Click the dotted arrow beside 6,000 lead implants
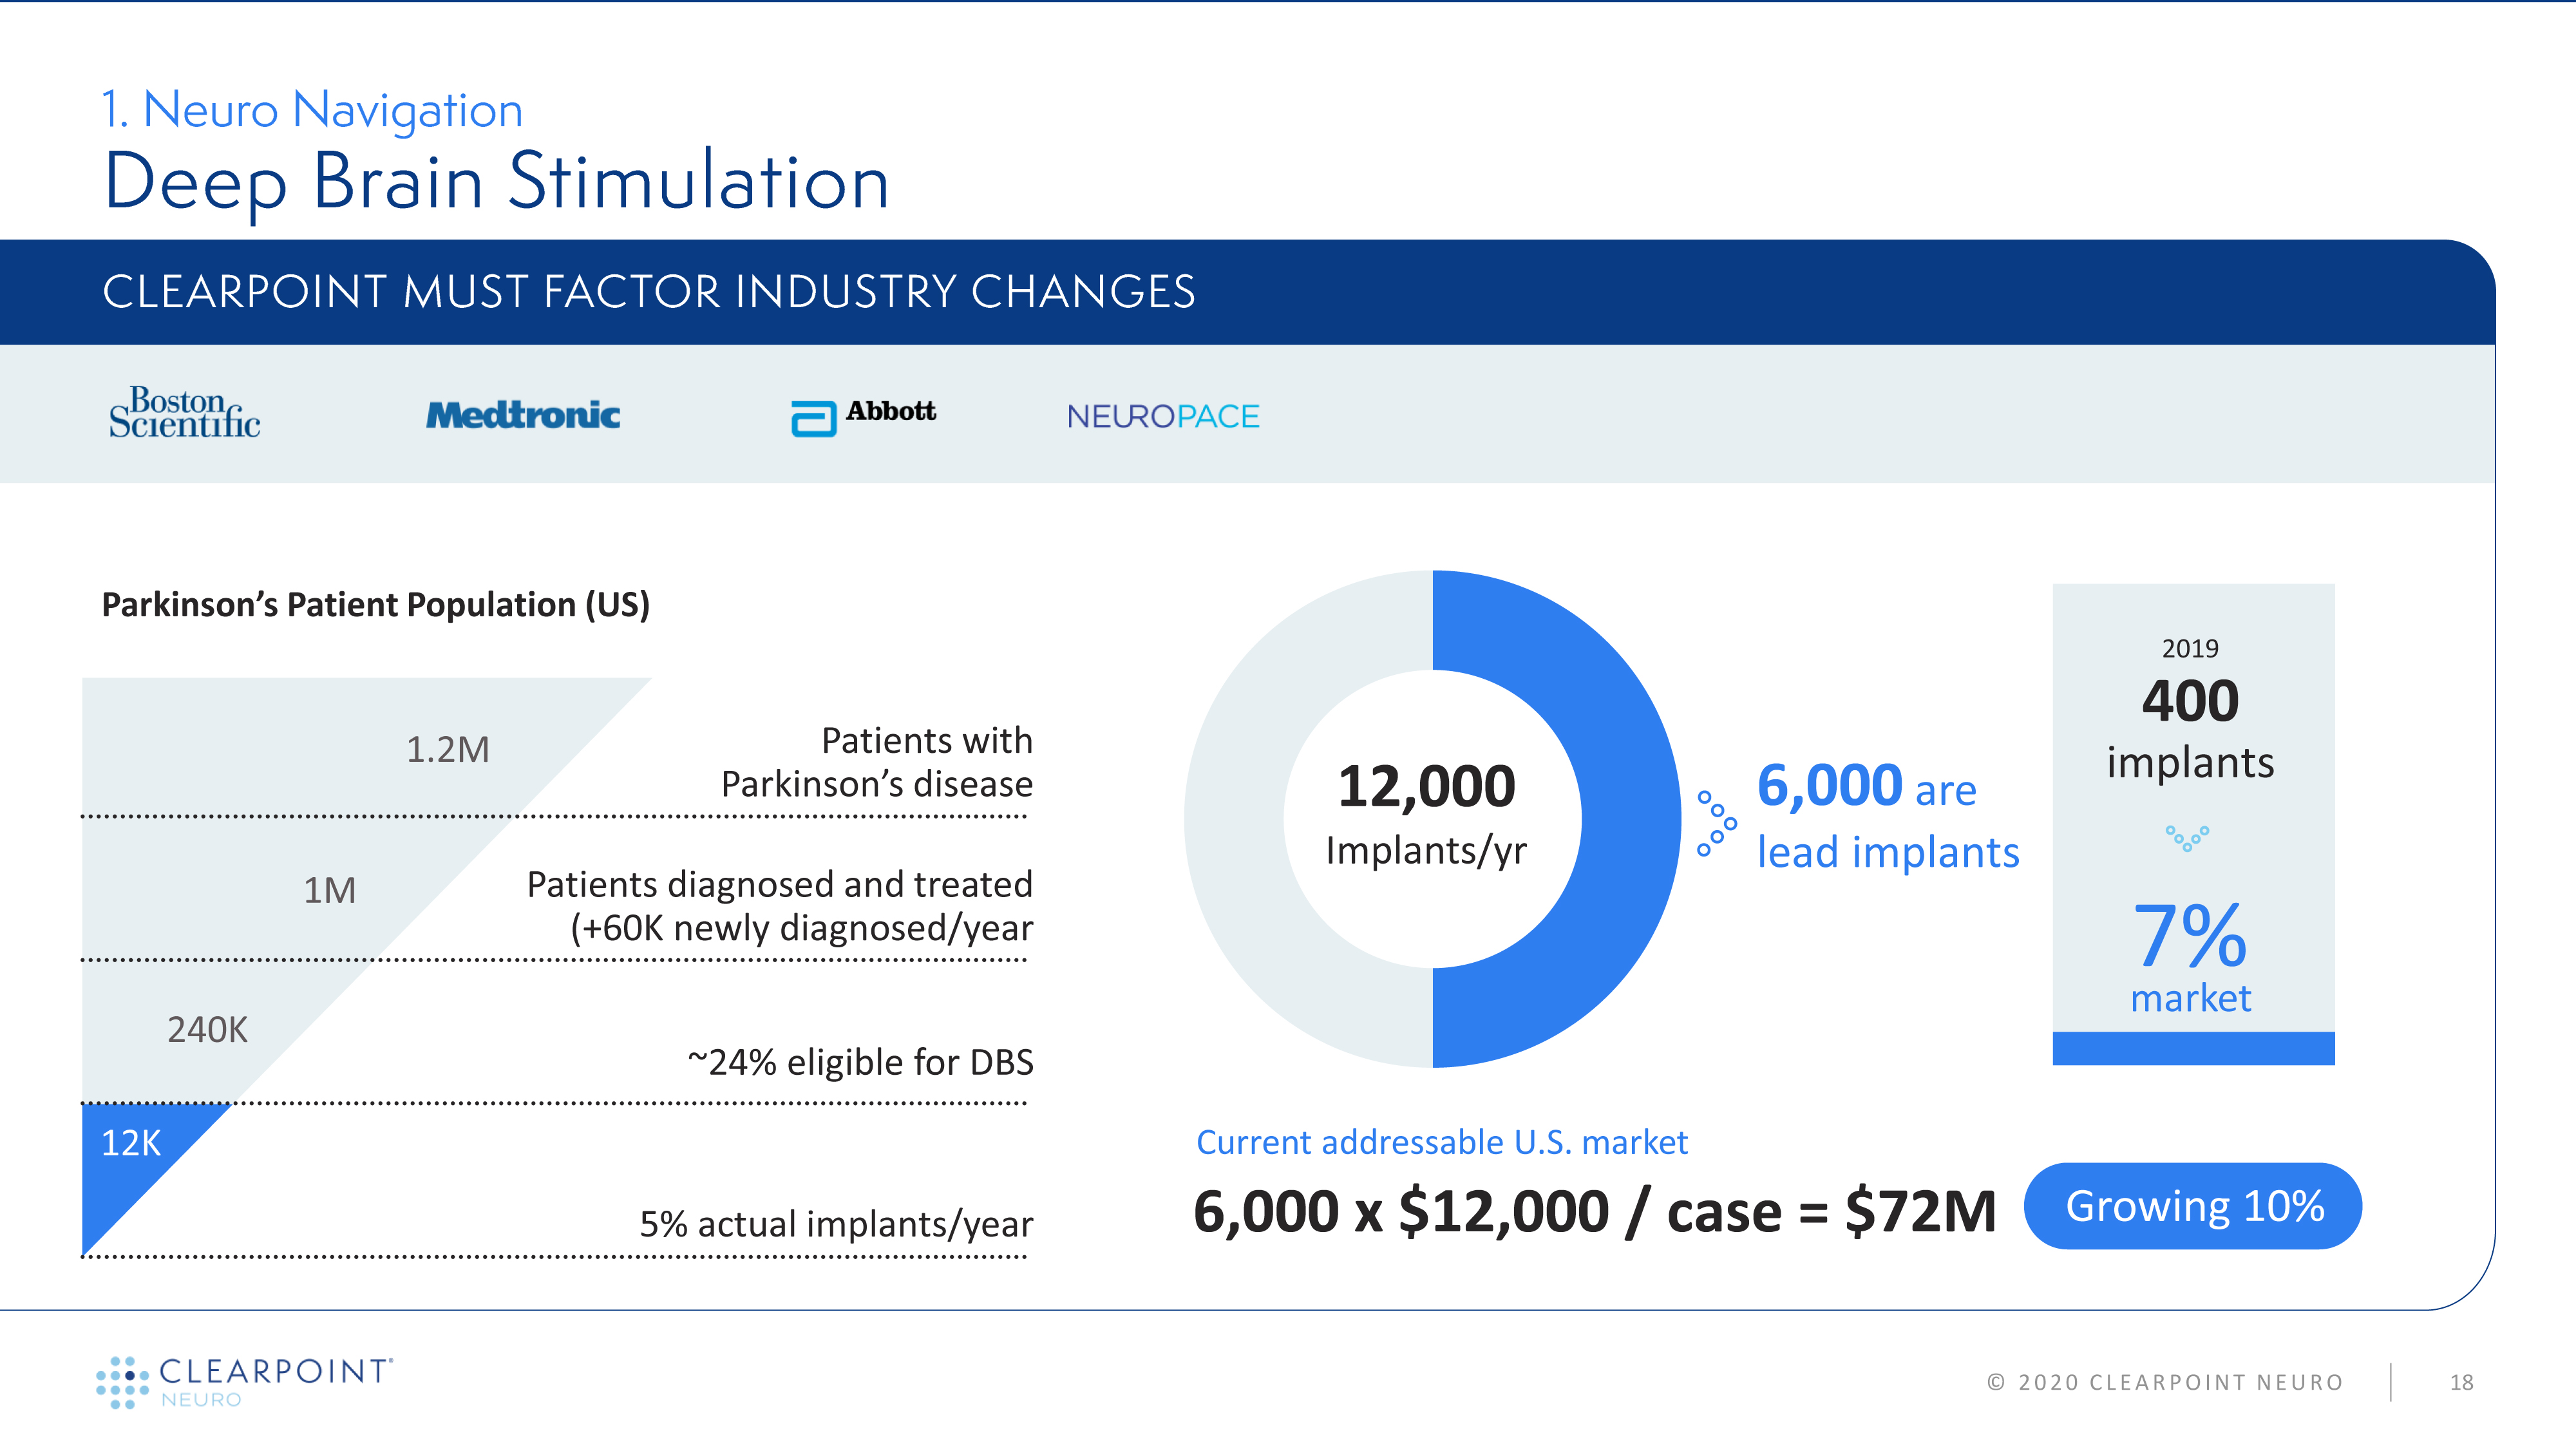 tap(1716, 823)
